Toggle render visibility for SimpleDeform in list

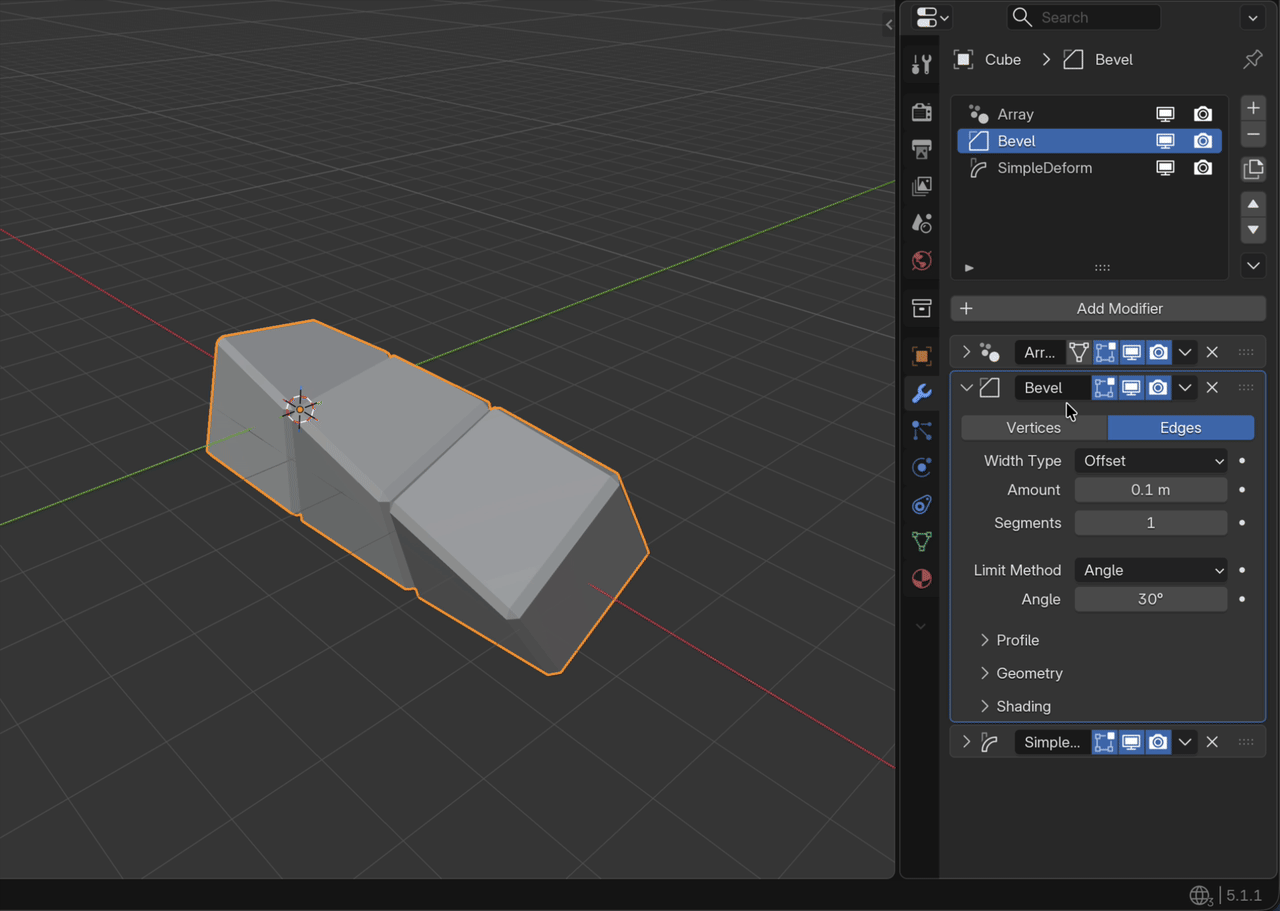pos(1203,168)
